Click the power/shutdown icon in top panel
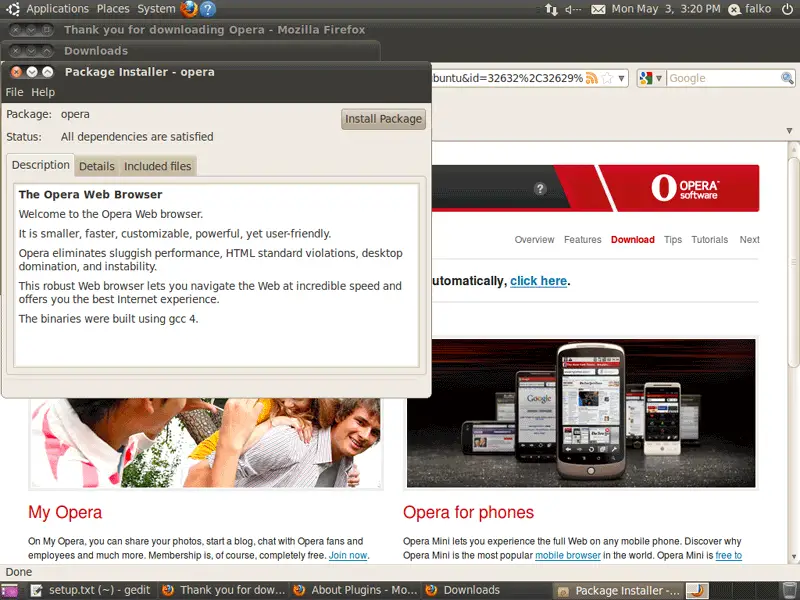The width and height of the screenshot is (800, 600). (x=787, y=9)
